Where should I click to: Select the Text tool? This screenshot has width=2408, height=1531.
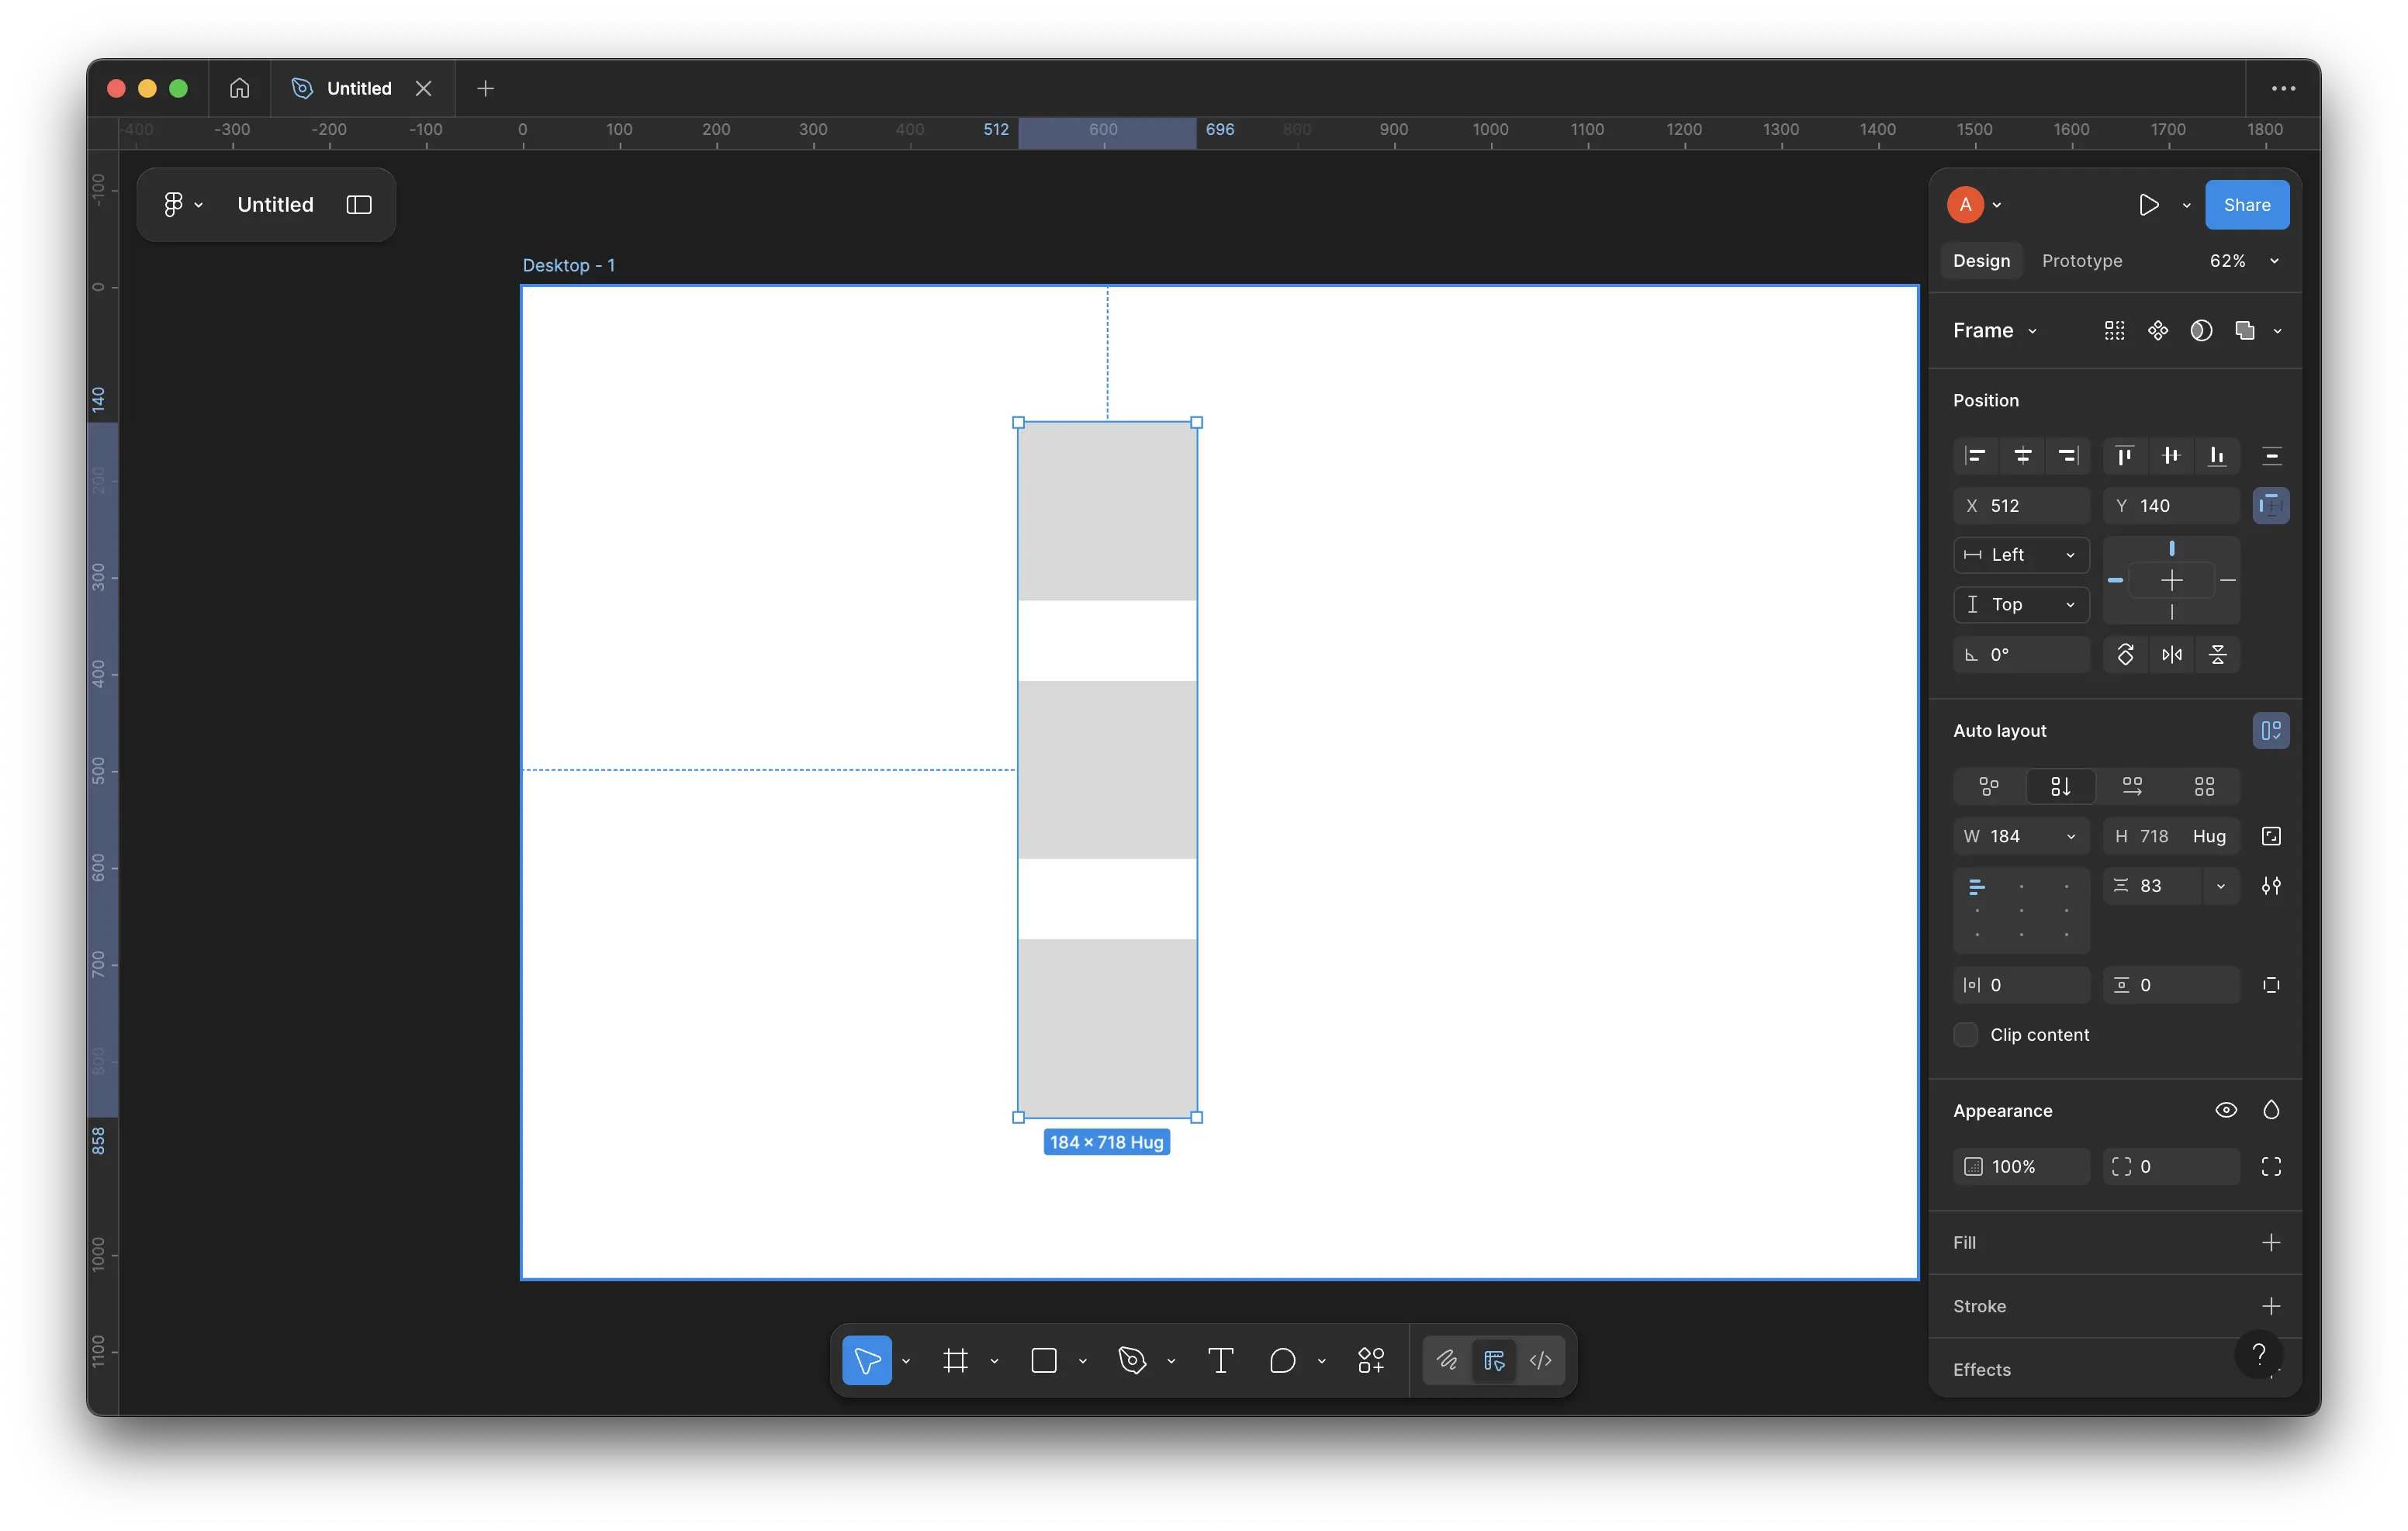pyautogui.click(x=1220, y=1360)
